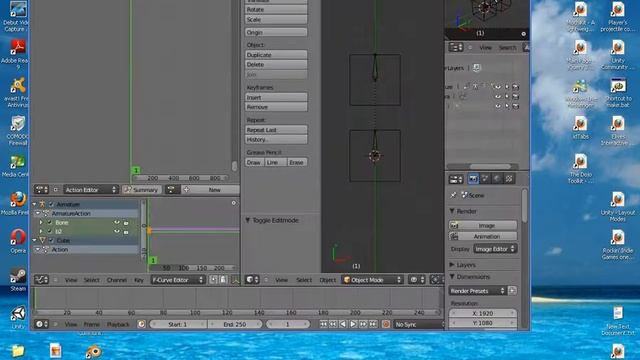Click the dope sheet filter icon beside New
The image size is (640, 360).
click(171, 190)
